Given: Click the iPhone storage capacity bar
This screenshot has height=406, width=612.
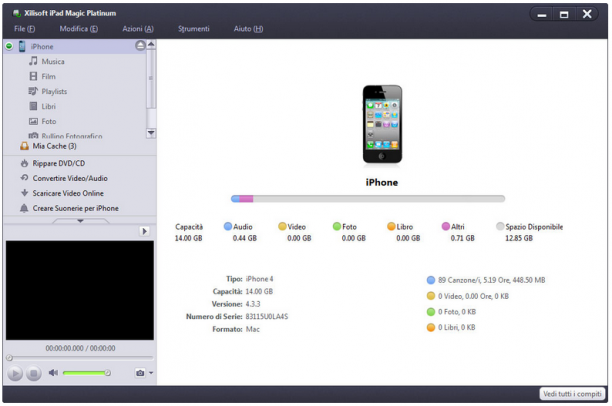Looking at the screenshot, I should point(368,199).
